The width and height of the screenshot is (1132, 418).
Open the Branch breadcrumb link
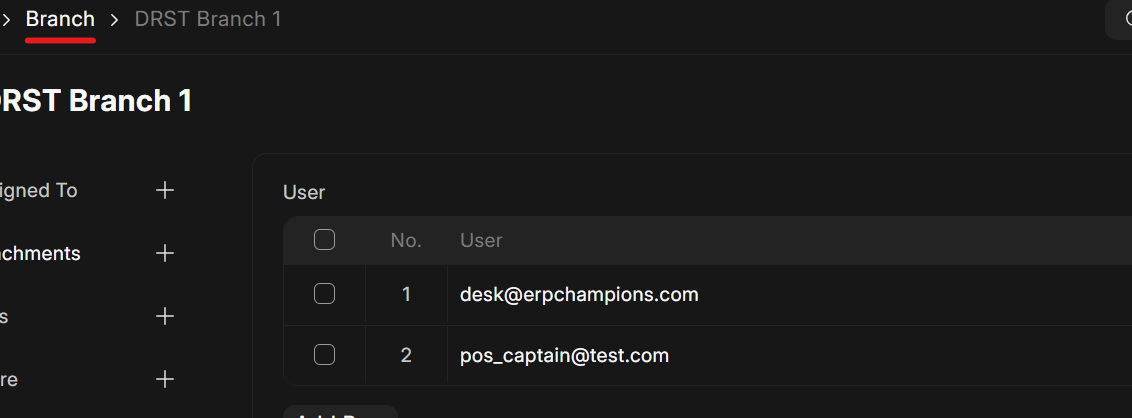point(60,19)
